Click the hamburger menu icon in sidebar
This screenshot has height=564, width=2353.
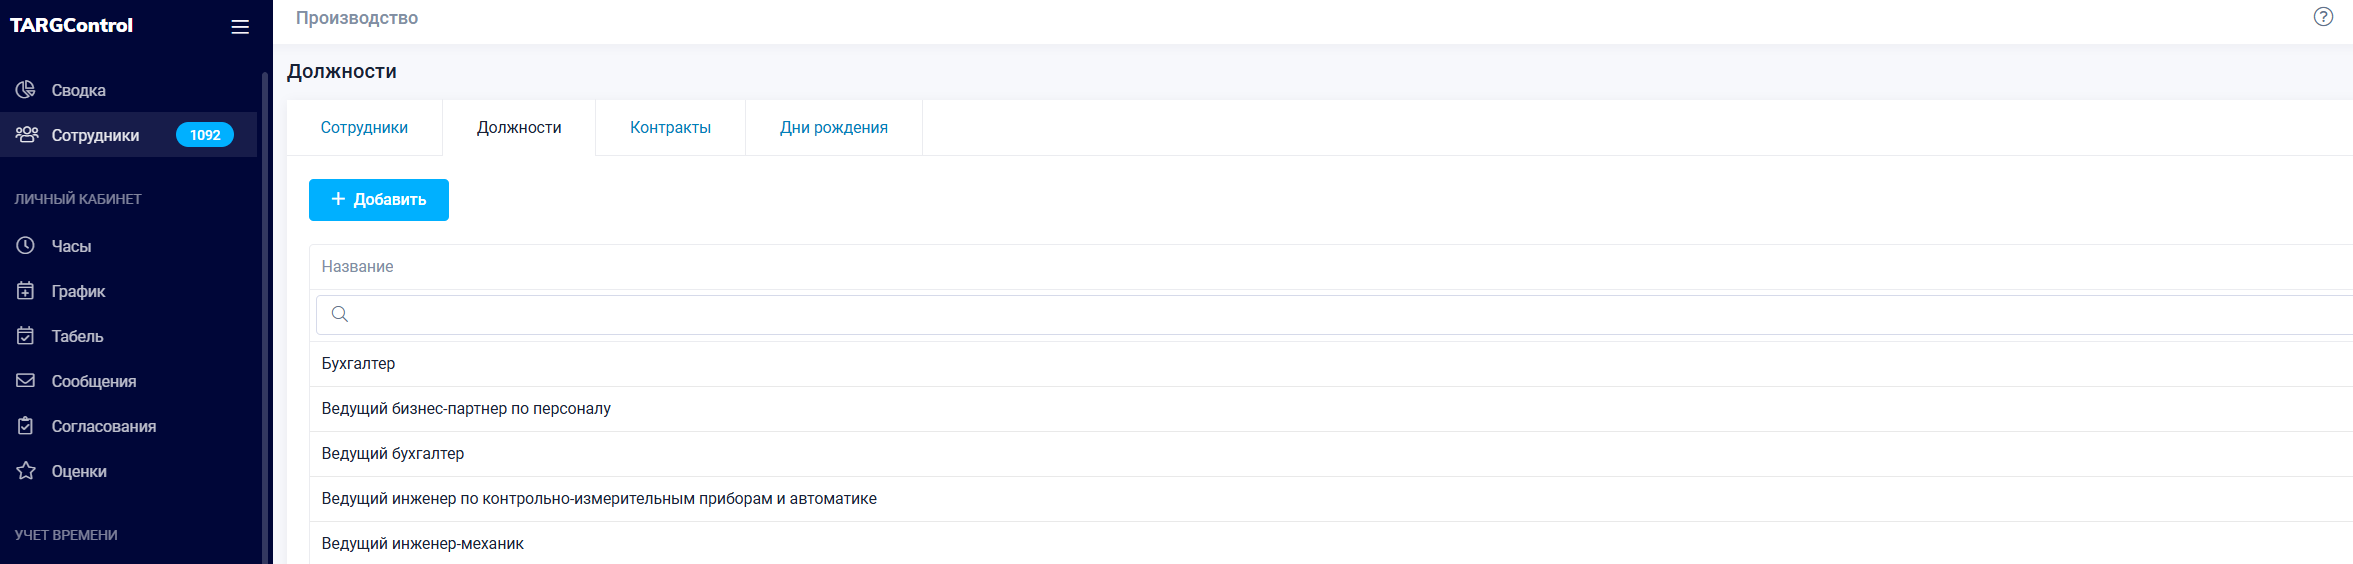click(x=240, y=27)
